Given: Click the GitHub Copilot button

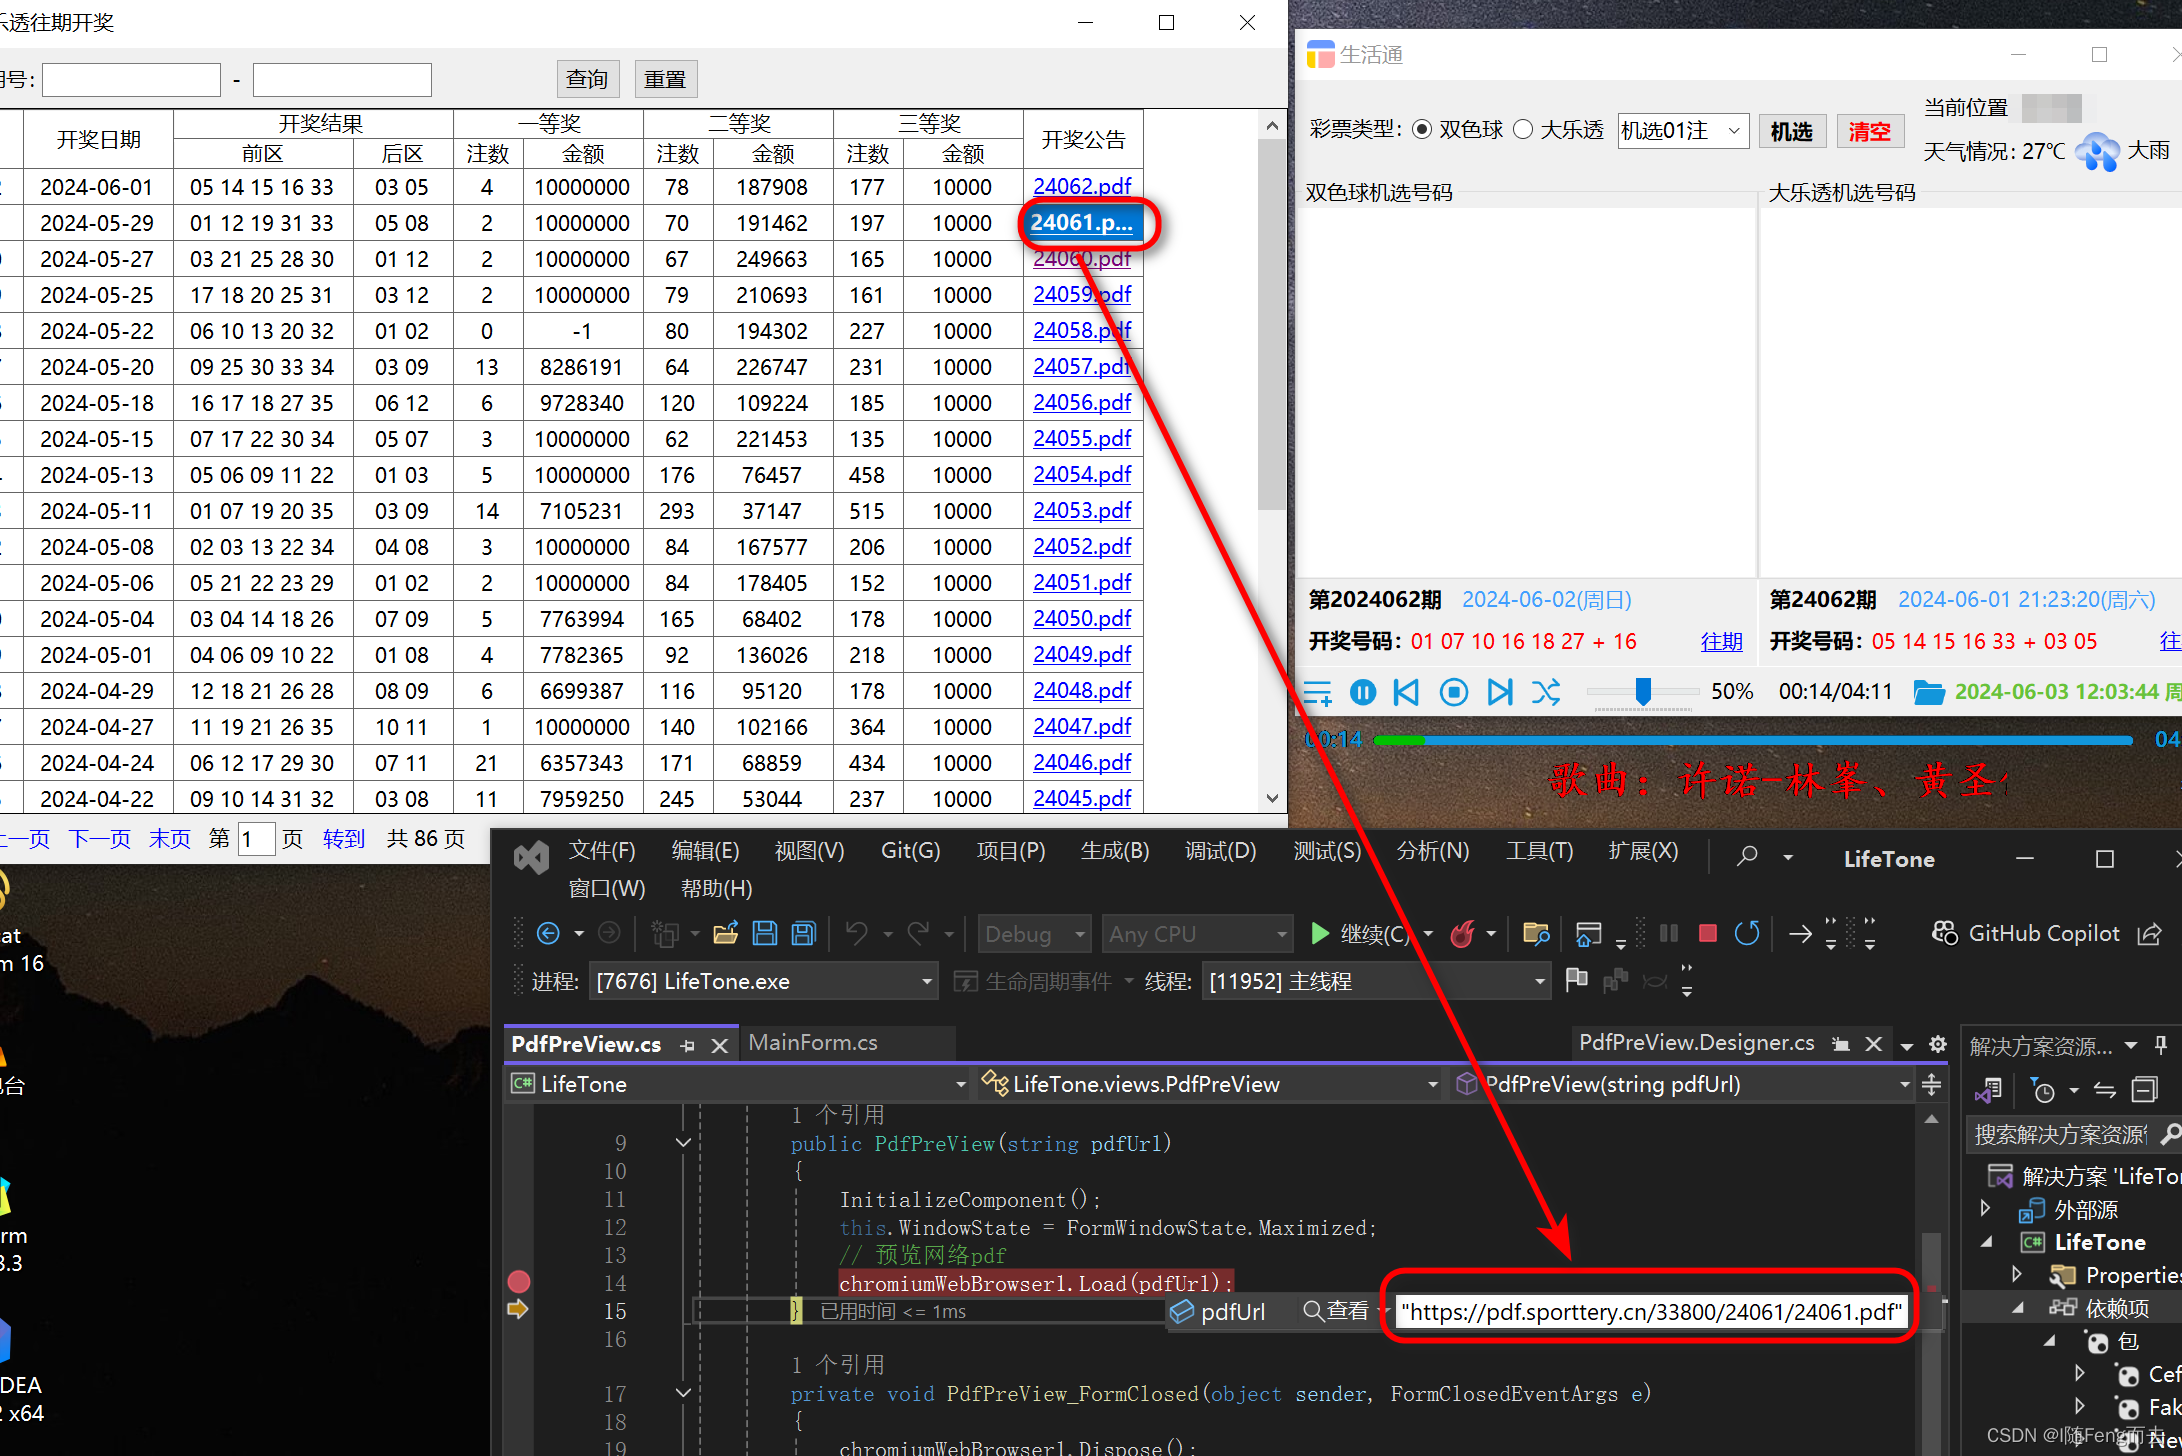Looking at the screenshot, I should [x=2026, y=933].
